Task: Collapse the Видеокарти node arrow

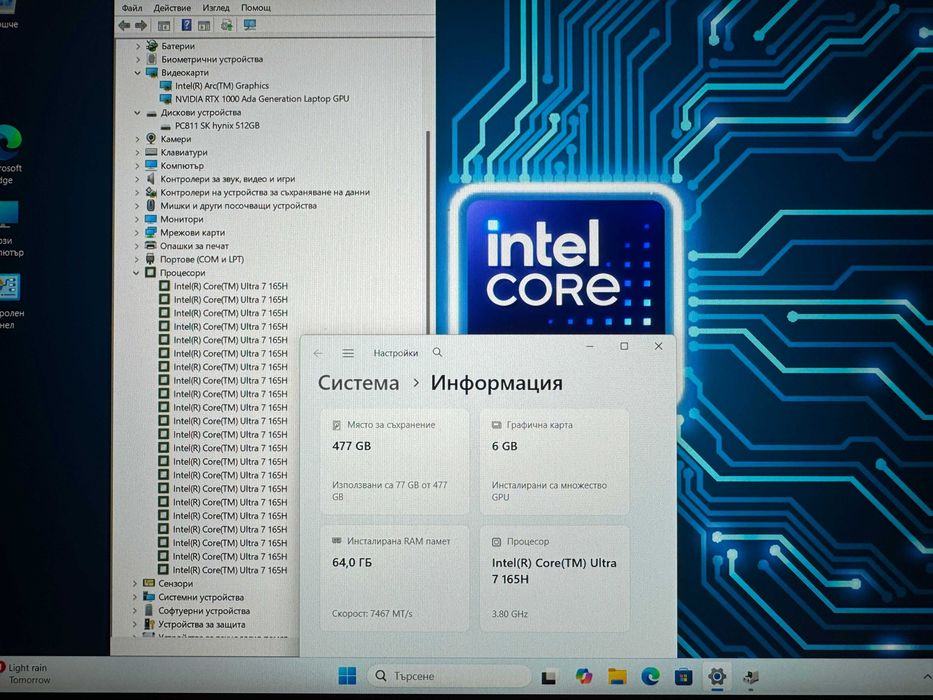Action: click(137, 73)
